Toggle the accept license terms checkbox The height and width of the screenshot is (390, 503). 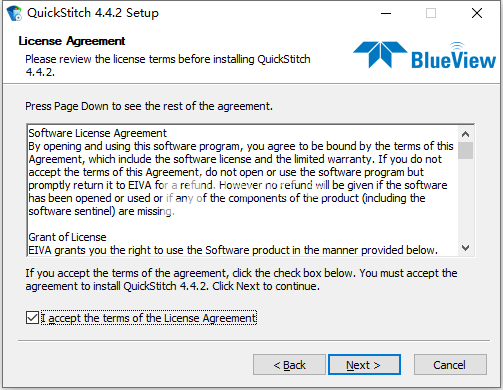coord(32,317)
